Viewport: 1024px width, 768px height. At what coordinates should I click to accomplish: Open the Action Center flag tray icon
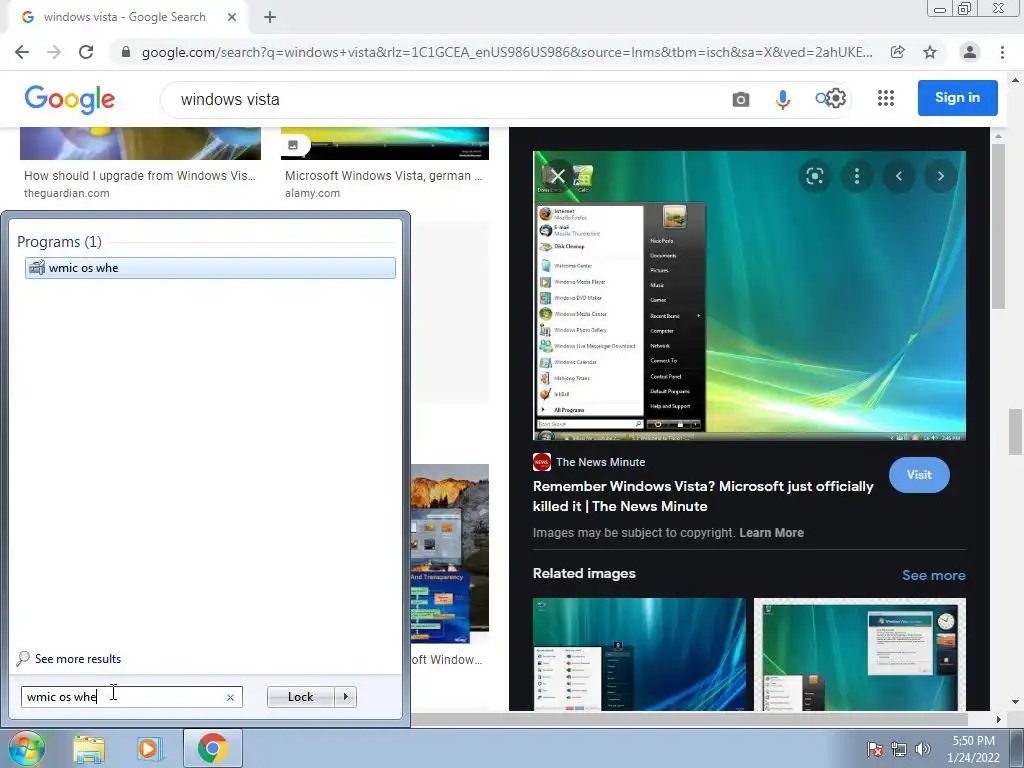[875, 749]
